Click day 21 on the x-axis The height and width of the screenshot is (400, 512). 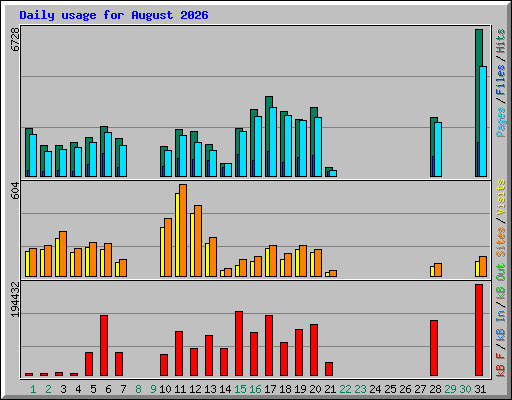pos(330,389)
